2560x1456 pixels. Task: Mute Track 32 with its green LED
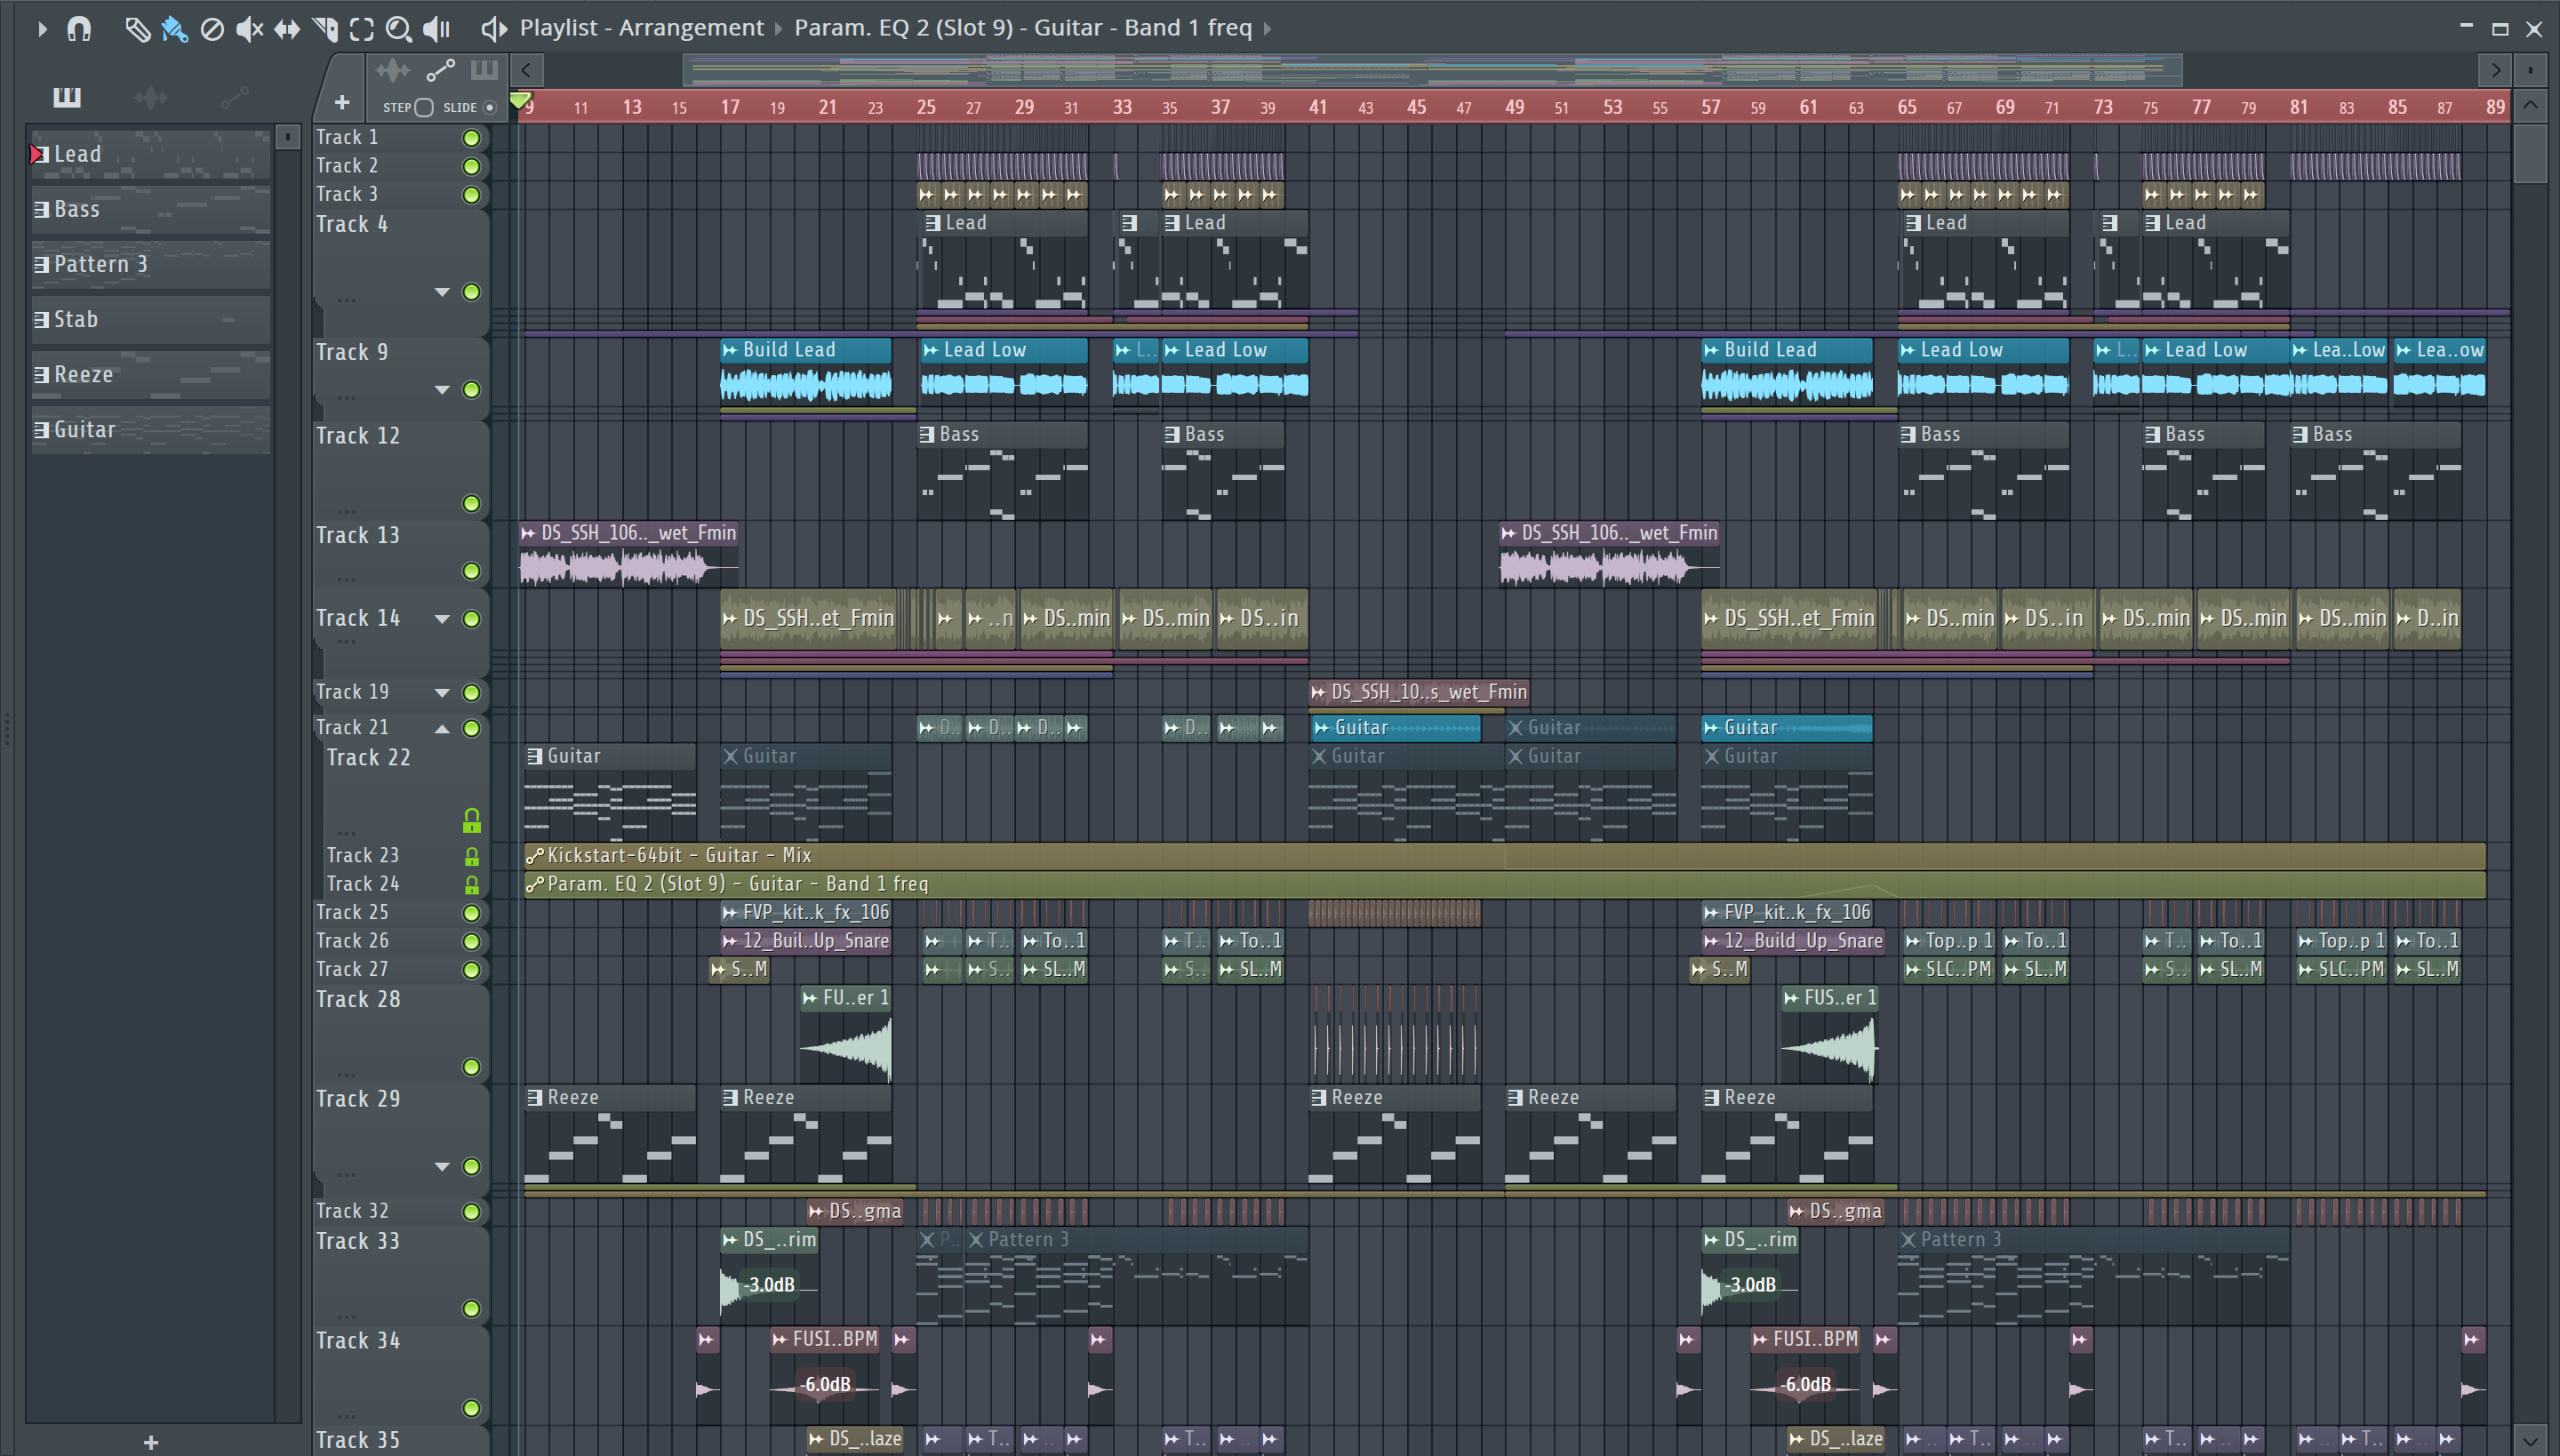pos(471,1211)
